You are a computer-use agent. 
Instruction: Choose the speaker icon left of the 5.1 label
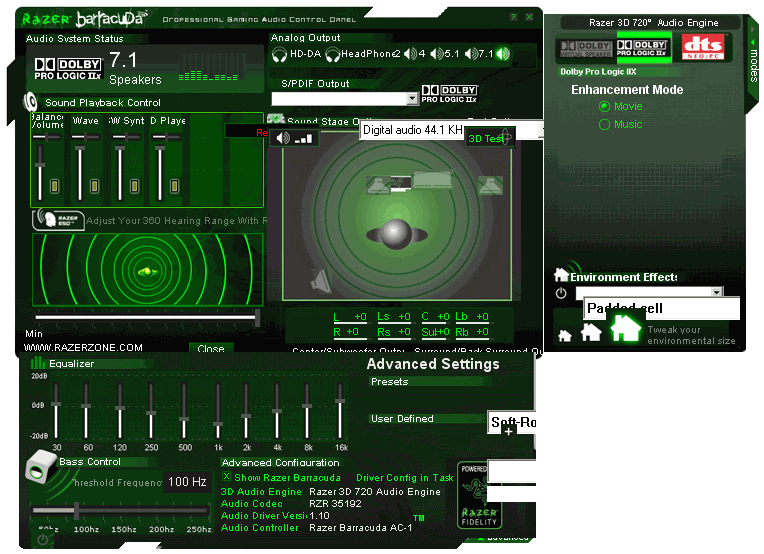coord(437,54)
